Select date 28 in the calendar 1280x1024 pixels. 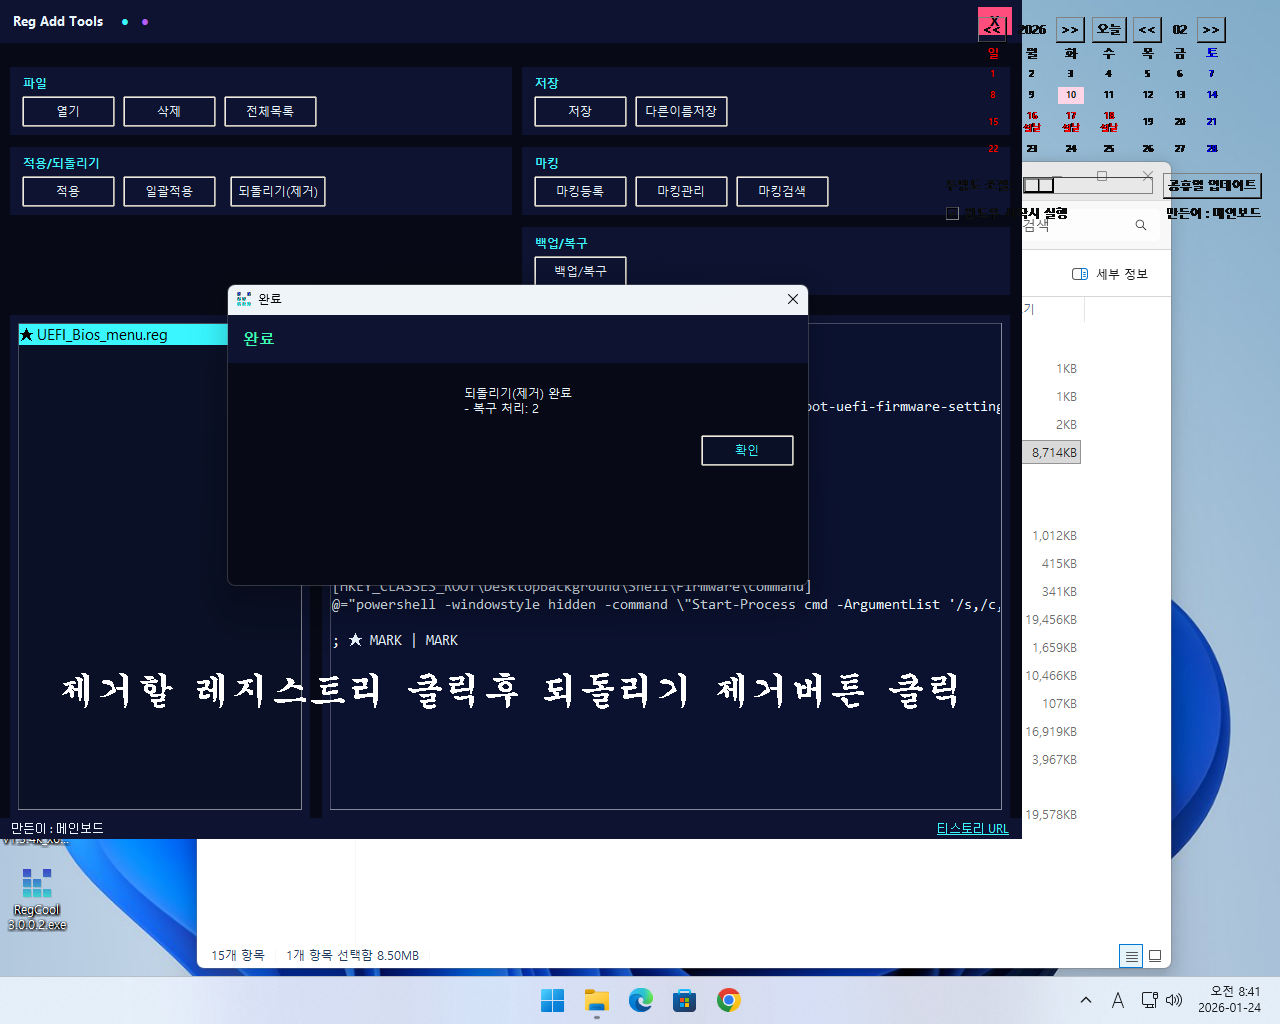[x=1212, y=148]
